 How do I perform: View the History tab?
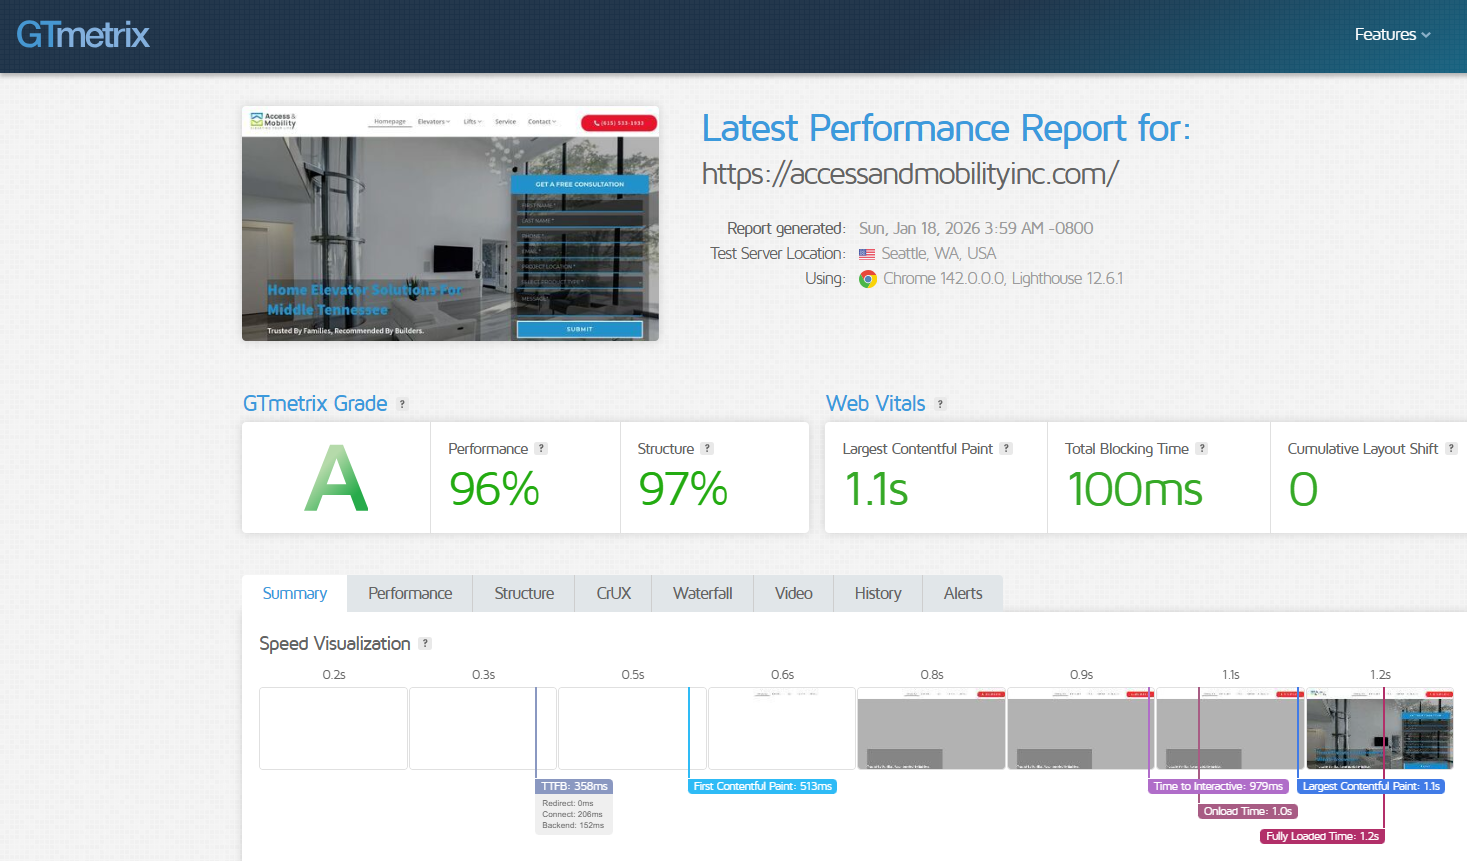click(878, 593)
